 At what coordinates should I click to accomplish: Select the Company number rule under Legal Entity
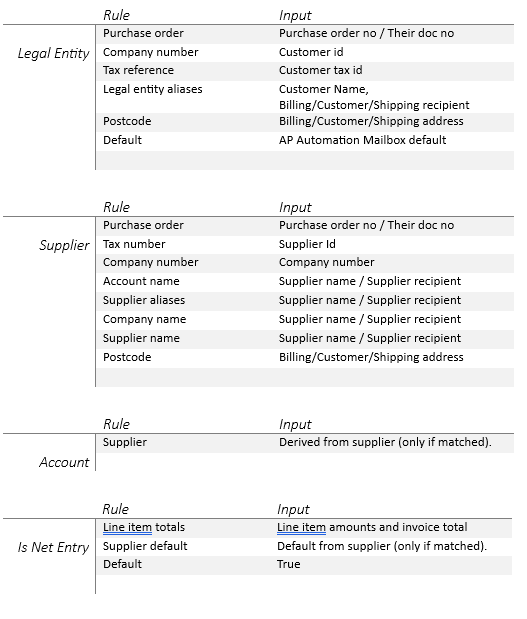click(x=150, y=52)
